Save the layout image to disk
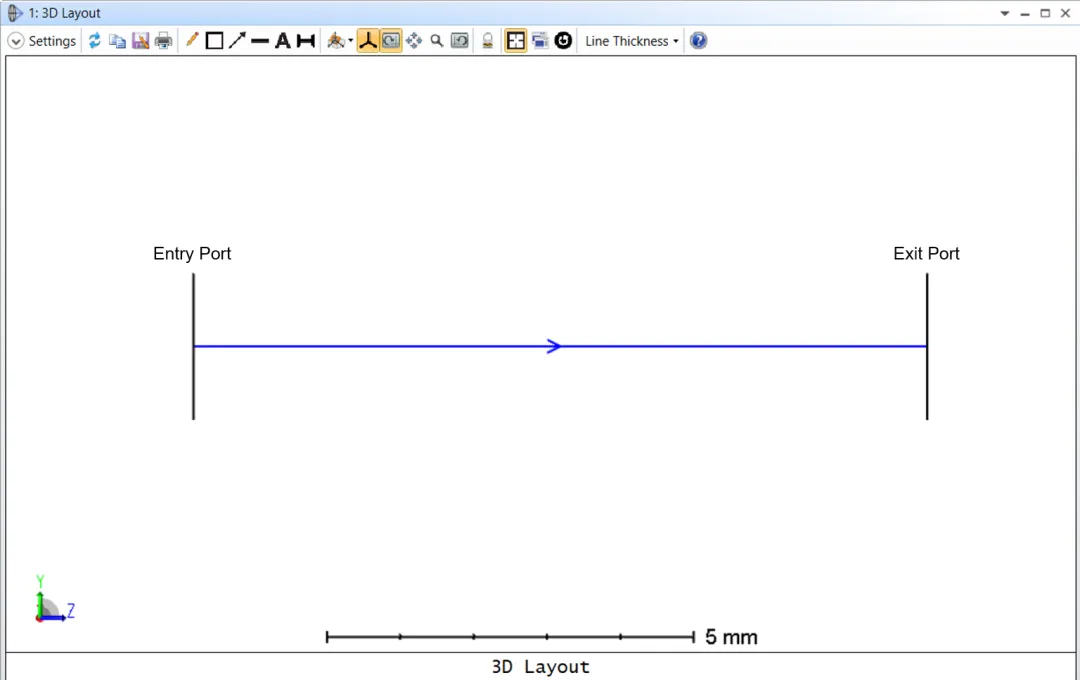Image resolution: width=1080 pixels, height=680 pixels. [140, 41]
